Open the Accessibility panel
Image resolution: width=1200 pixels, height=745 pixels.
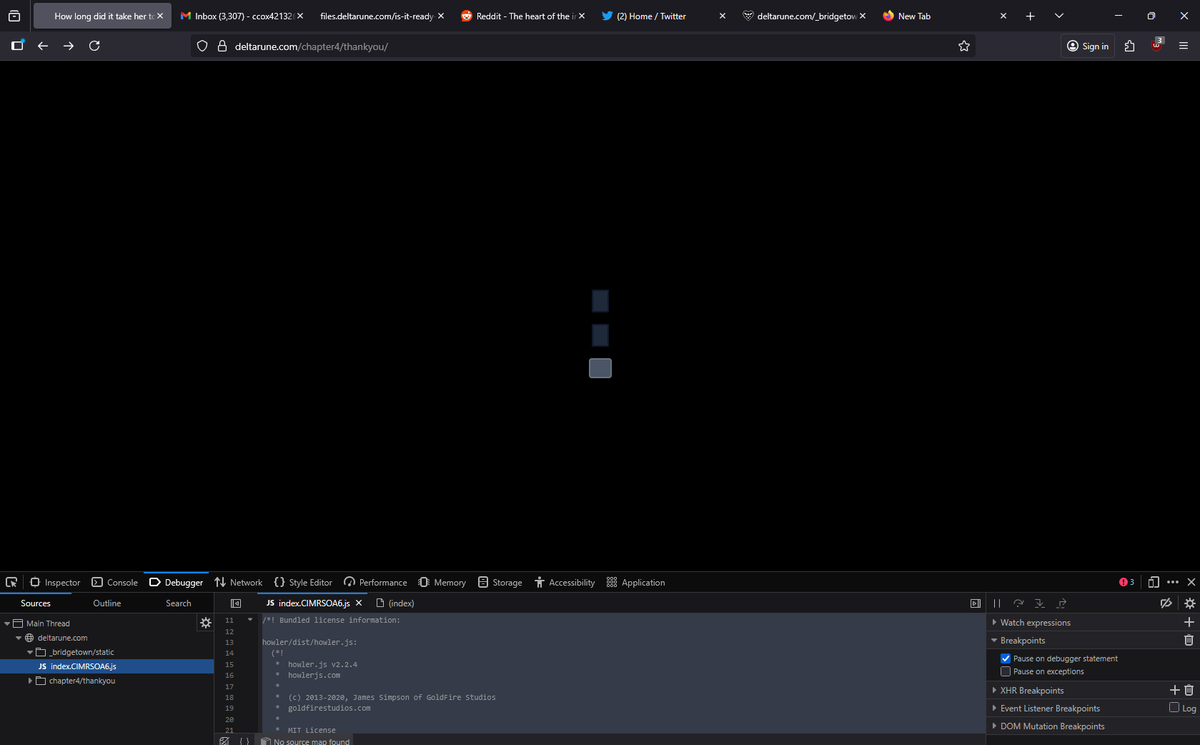click(x=565, y=582)
